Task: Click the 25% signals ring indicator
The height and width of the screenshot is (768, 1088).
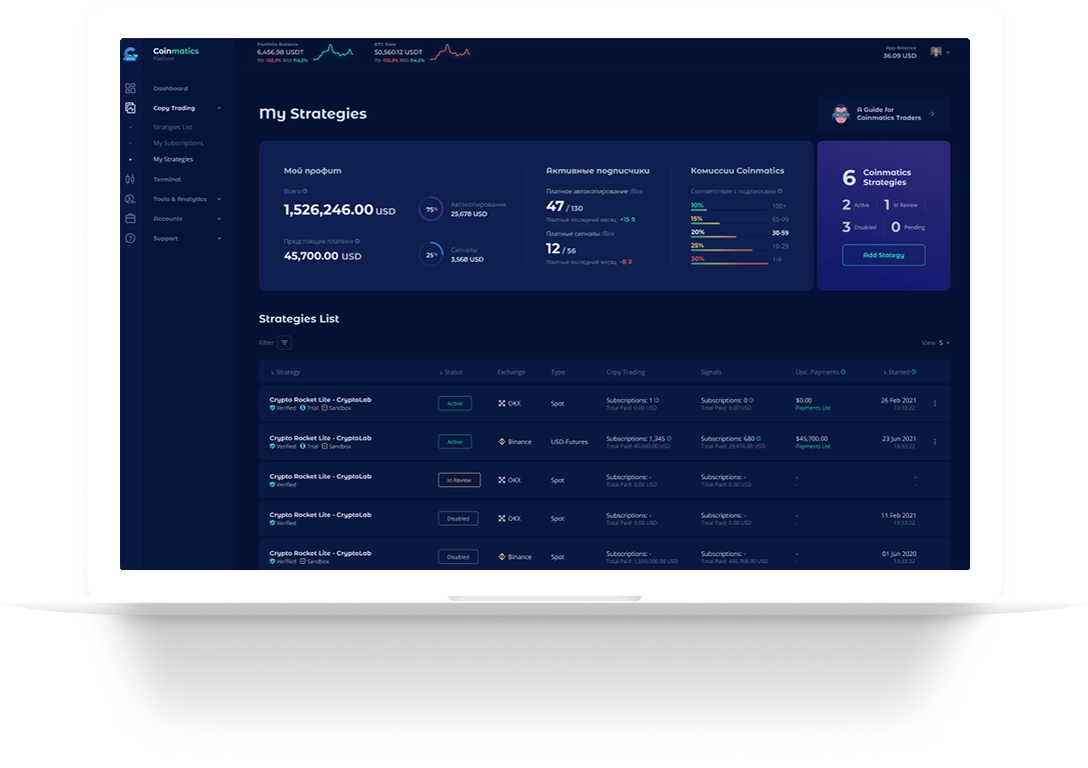Action: coord(431,255)
